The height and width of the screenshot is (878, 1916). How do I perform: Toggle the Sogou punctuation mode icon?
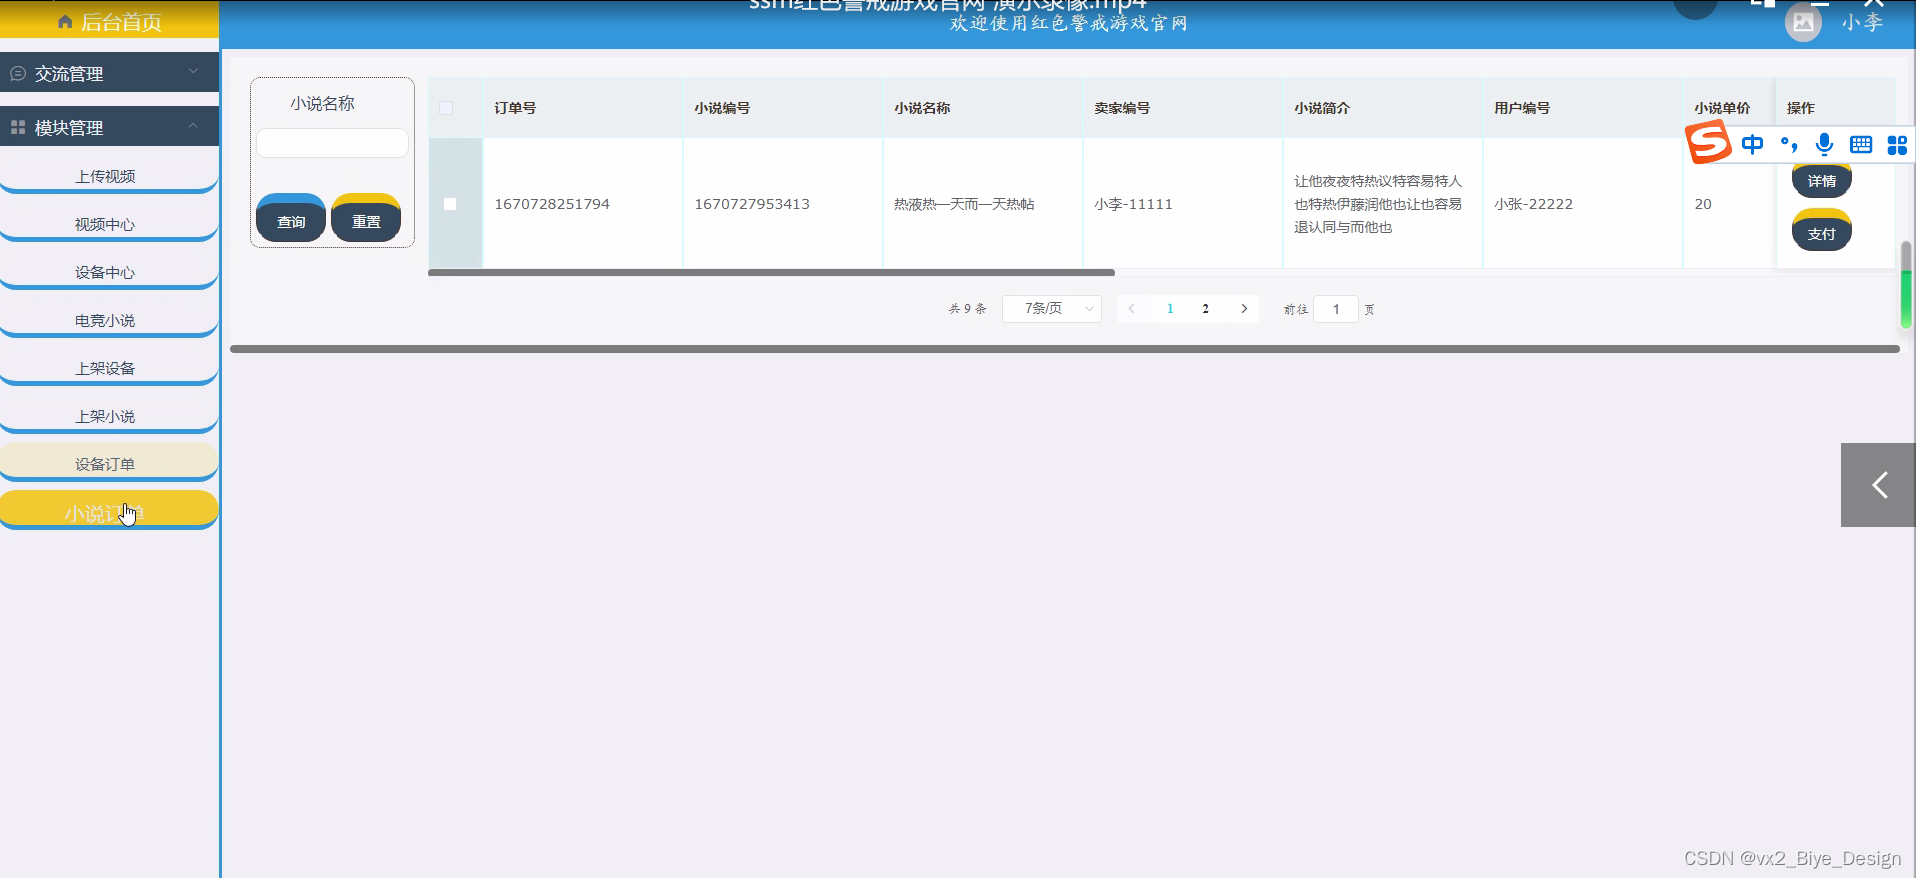(1789, 145)
